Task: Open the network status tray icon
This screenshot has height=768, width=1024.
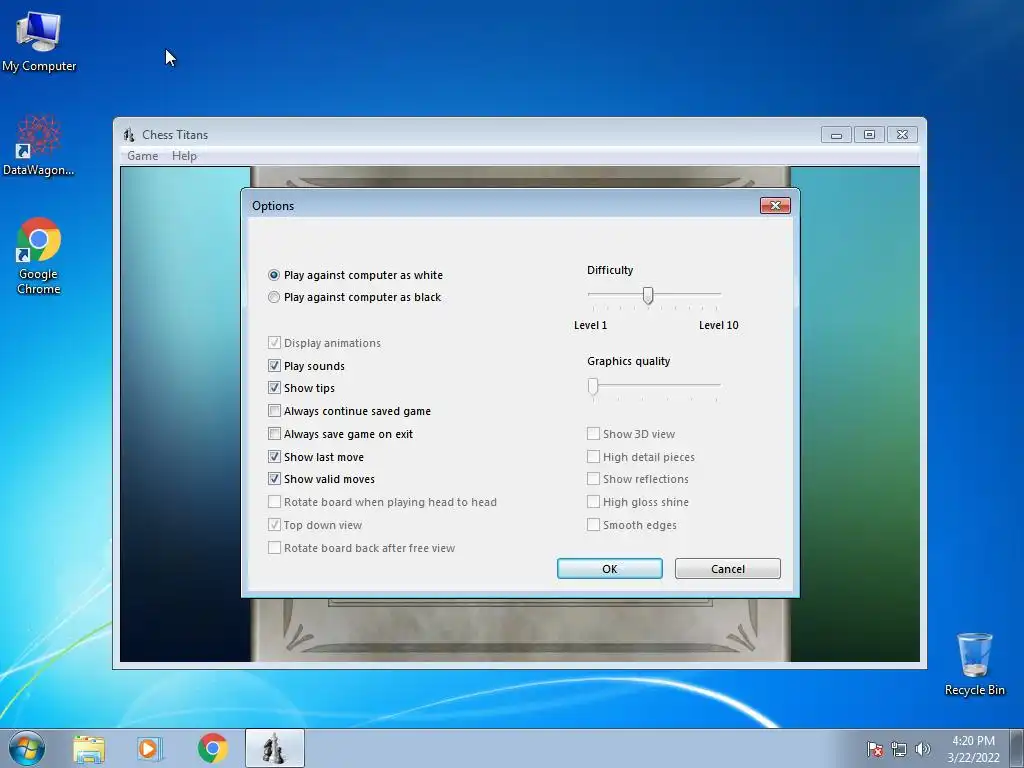Action: point(899,749)
